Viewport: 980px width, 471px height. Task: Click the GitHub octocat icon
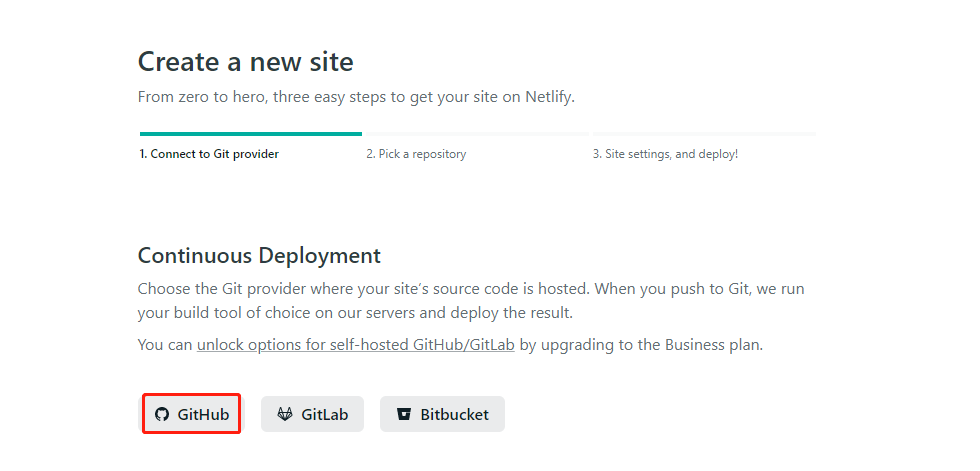pyautogui.click(x=162, y=414)
